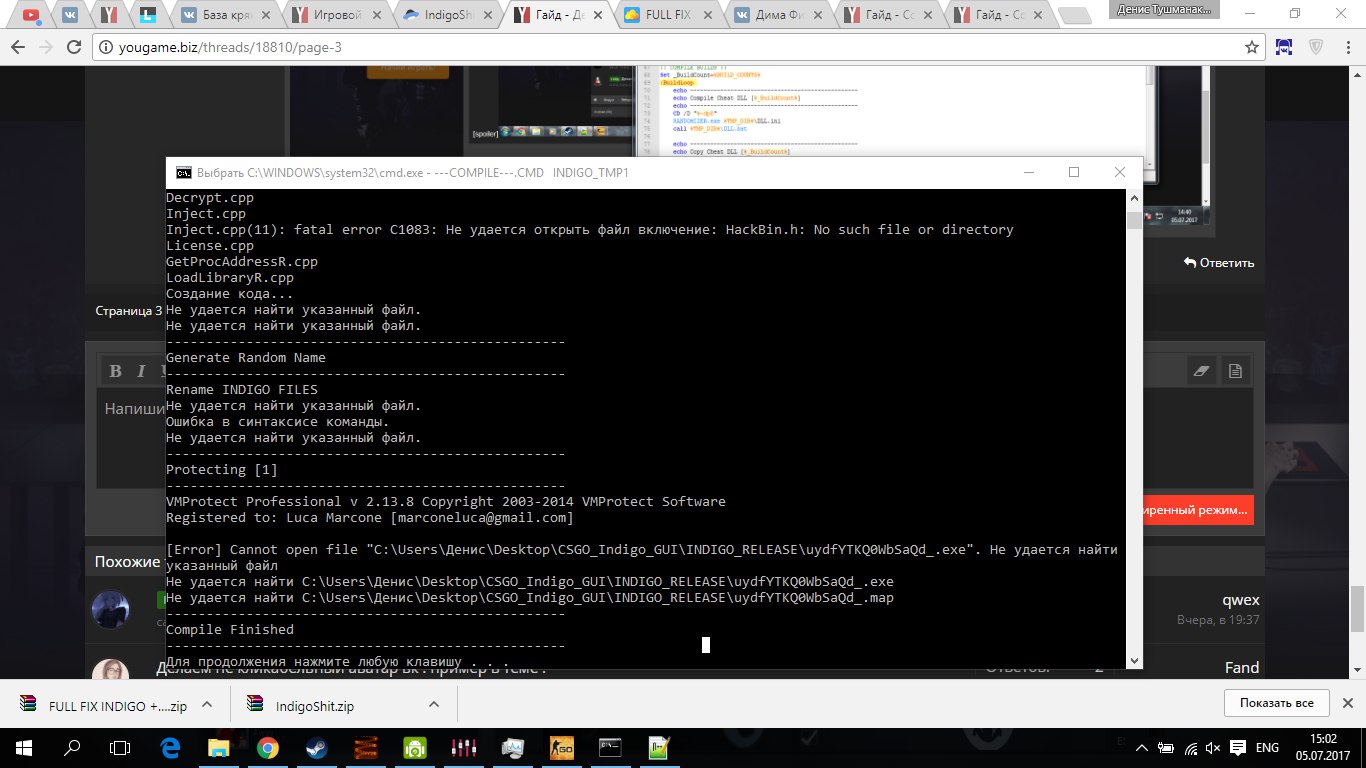The image size is (1366, 768).
Task: Expand options for IndigoShit.zip download
Action: (x=433, y=705)
